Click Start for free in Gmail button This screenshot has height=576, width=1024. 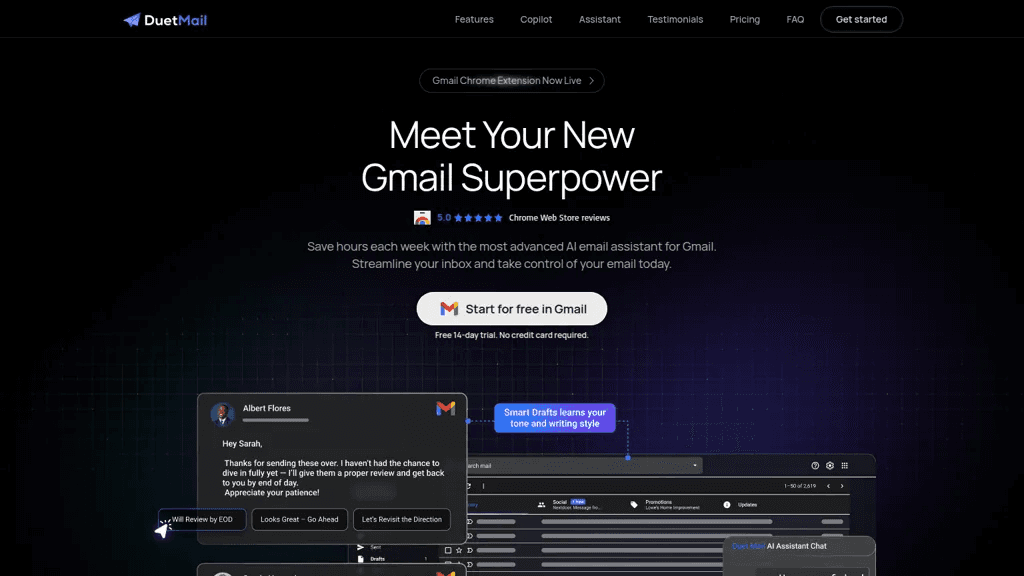pos(512,309)
